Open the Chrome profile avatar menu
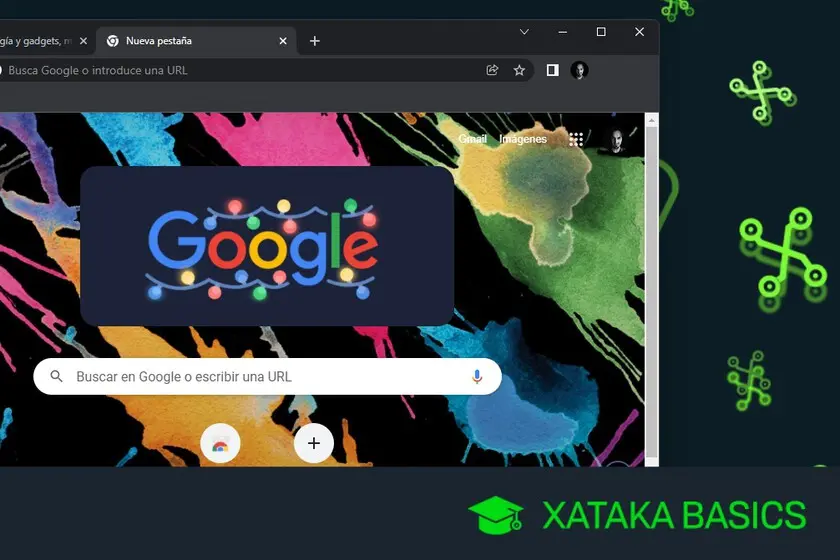The image size is (840, 560). click(x=579, y=70)
